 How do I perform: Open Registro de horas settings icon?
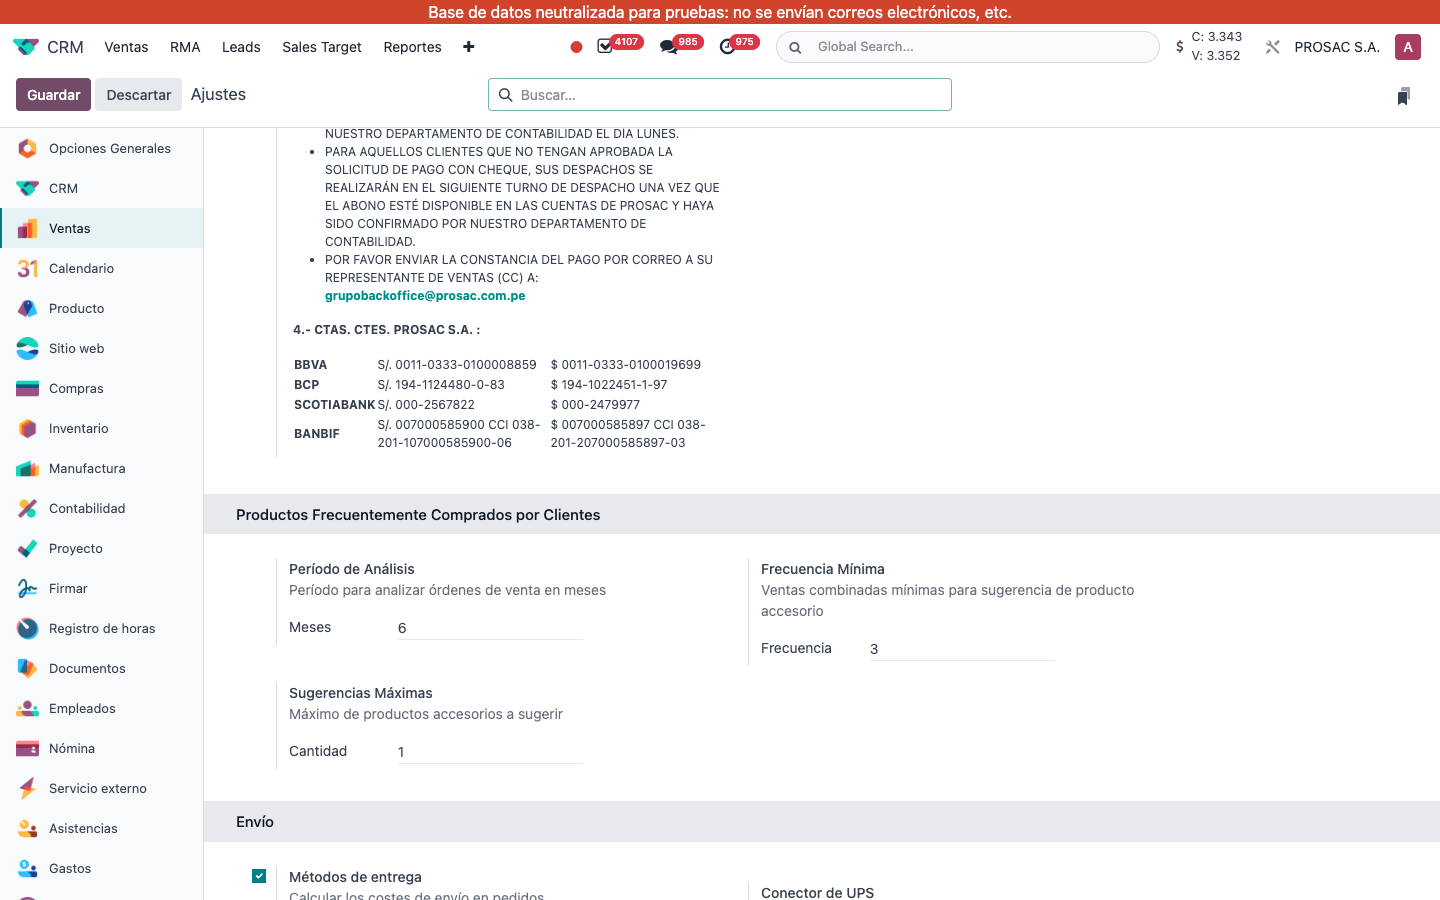coord(28,628)
